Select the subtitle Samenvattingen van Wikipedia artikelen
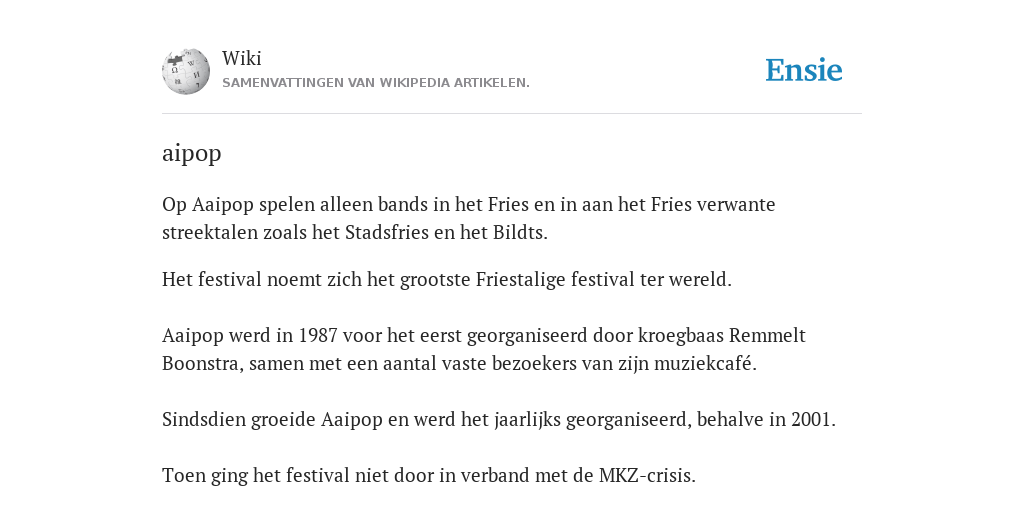The height and width of the screenshot is (512, 1024). tap(376, 83)
